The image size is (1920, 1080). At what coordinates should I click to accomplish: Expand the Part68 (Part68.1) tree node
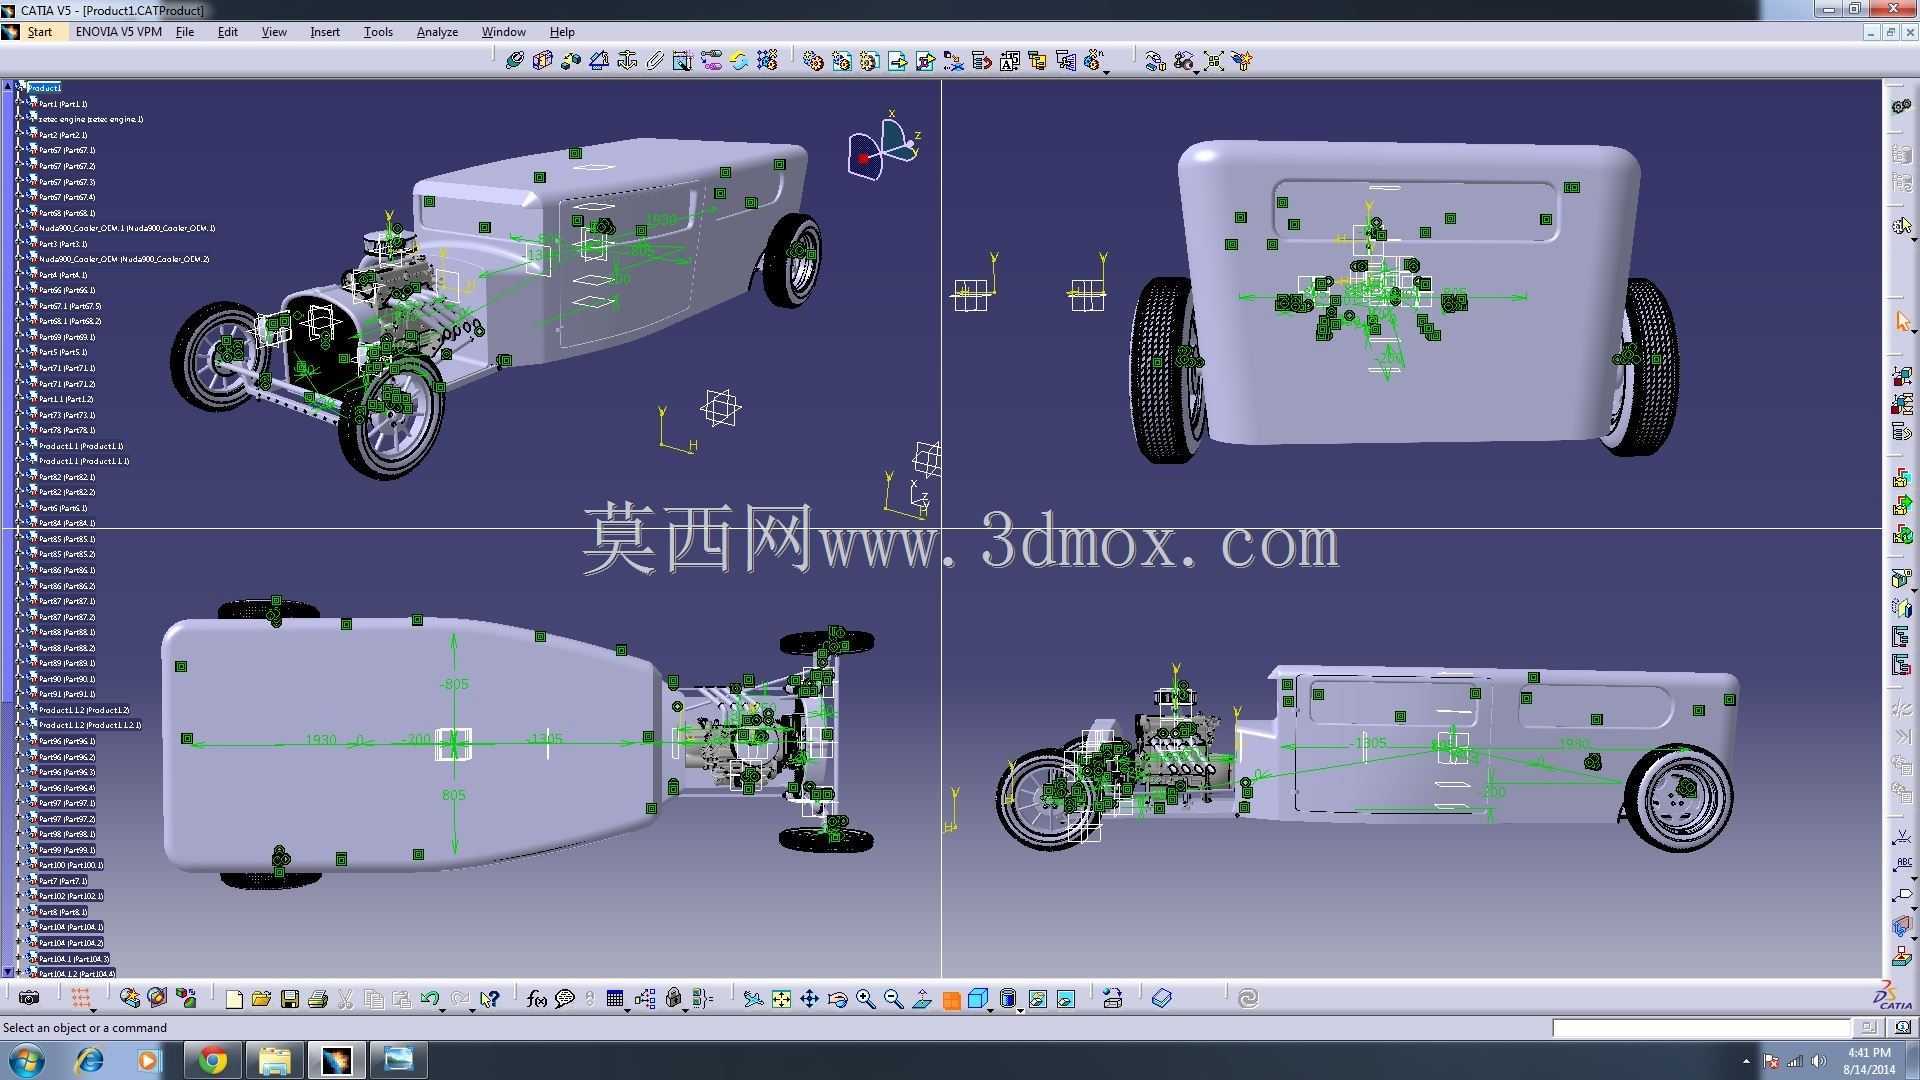coord(20,212)
